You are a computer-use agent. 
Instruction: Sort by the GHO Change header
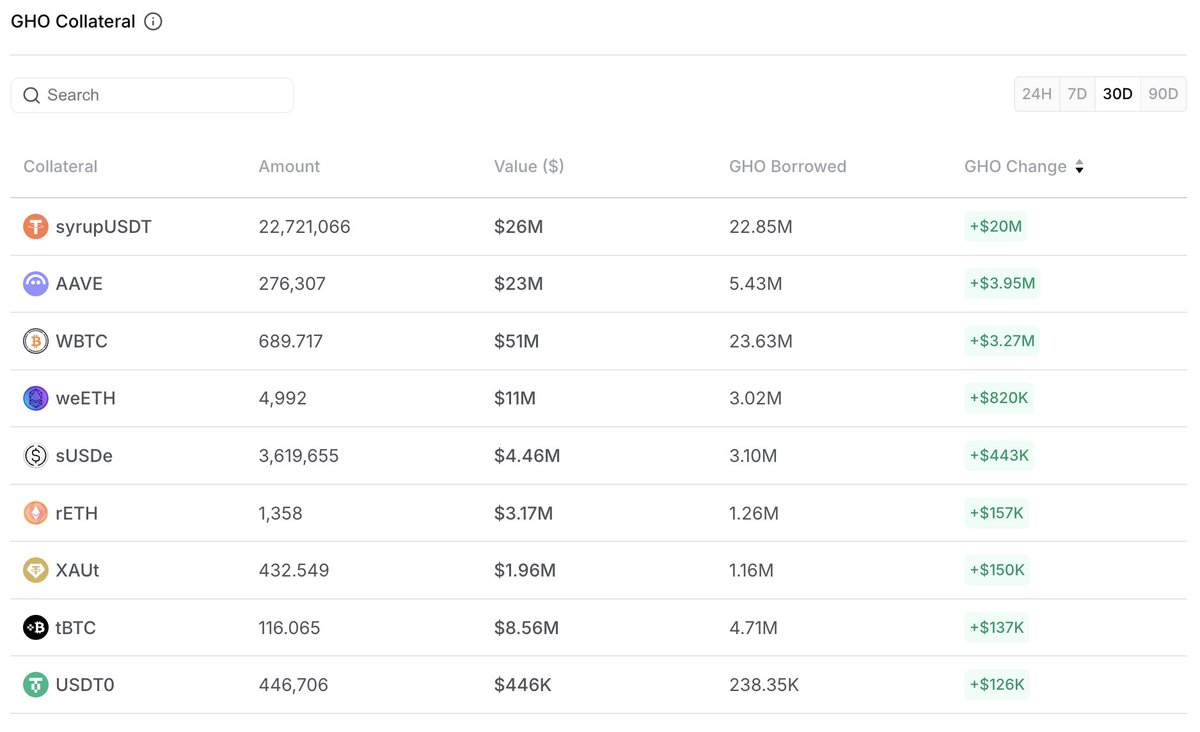[x=1016, y=167]
